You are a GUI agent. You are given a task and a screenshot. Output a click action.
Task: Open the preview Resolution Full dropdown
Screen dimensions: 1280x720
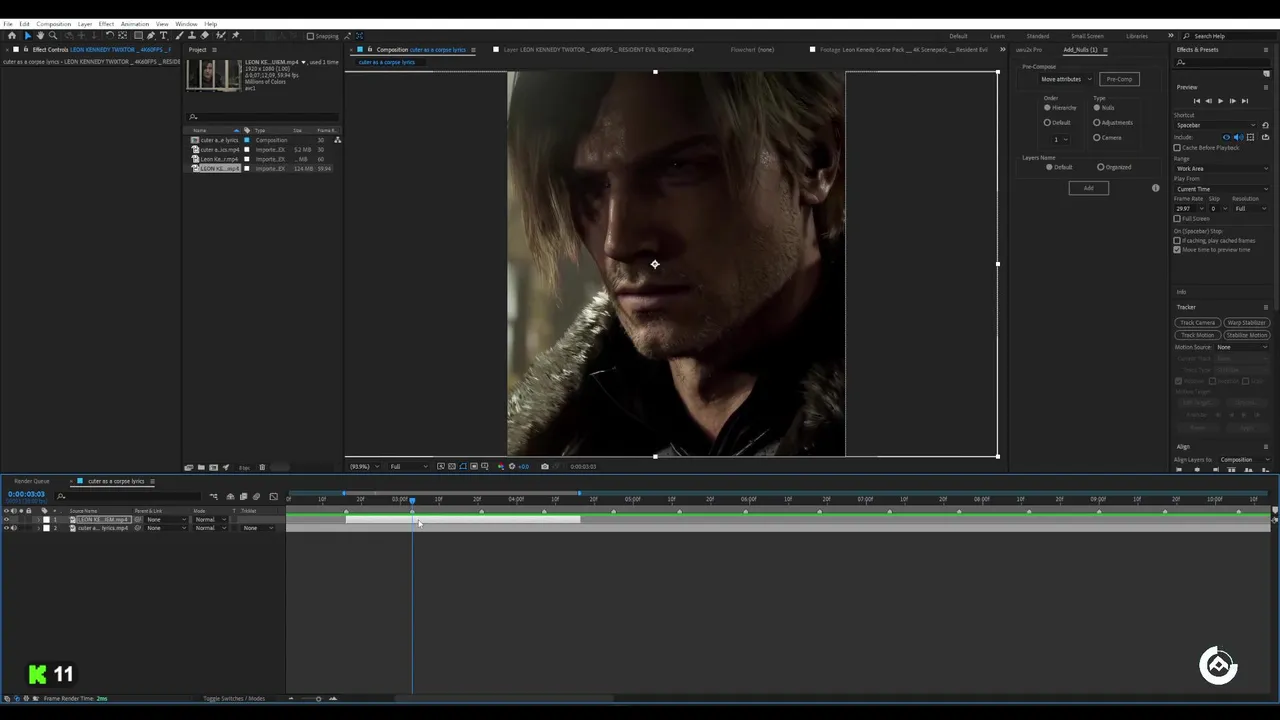[1251, 209]
